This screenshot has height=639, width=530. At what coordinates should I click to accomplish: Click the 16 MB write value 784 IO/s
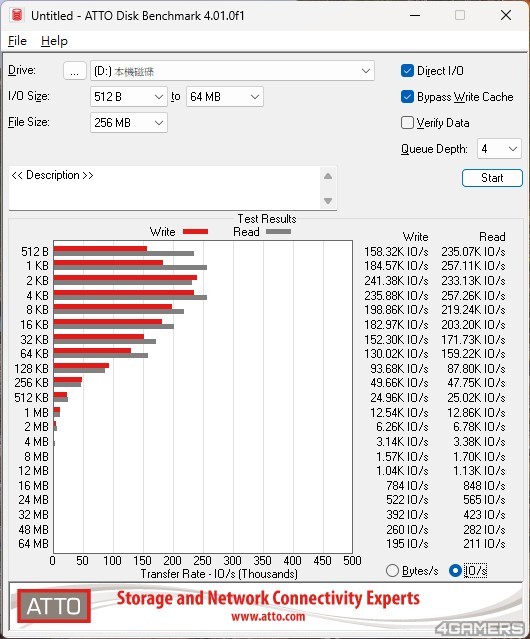click(407, 486)
